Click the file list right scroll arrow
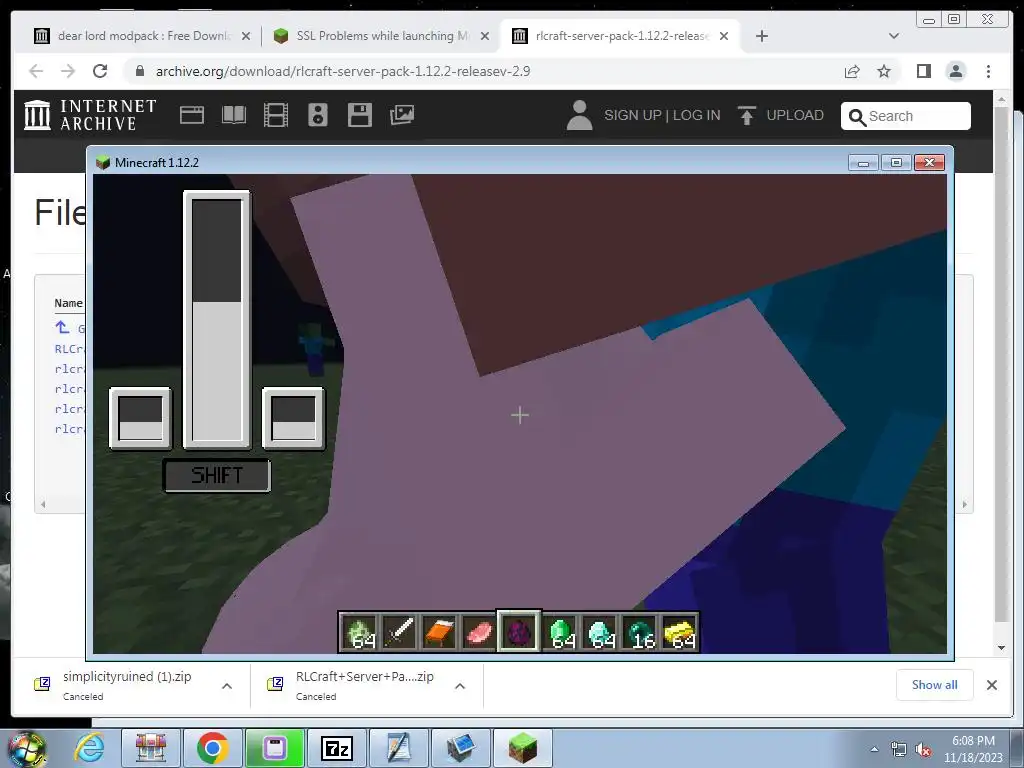The height and width of the screenshot is (768, 1024). click(x=964, y=504)
